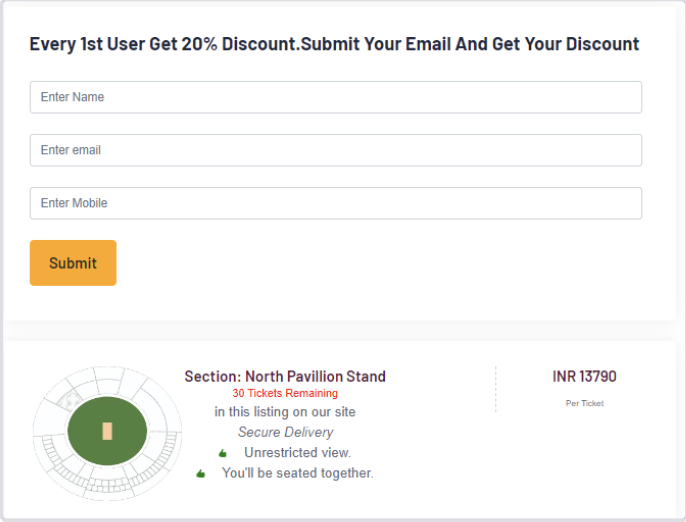The image size is (686, 522).
Task: Click the Enter Name input field
Action: (x=336, y=97)
